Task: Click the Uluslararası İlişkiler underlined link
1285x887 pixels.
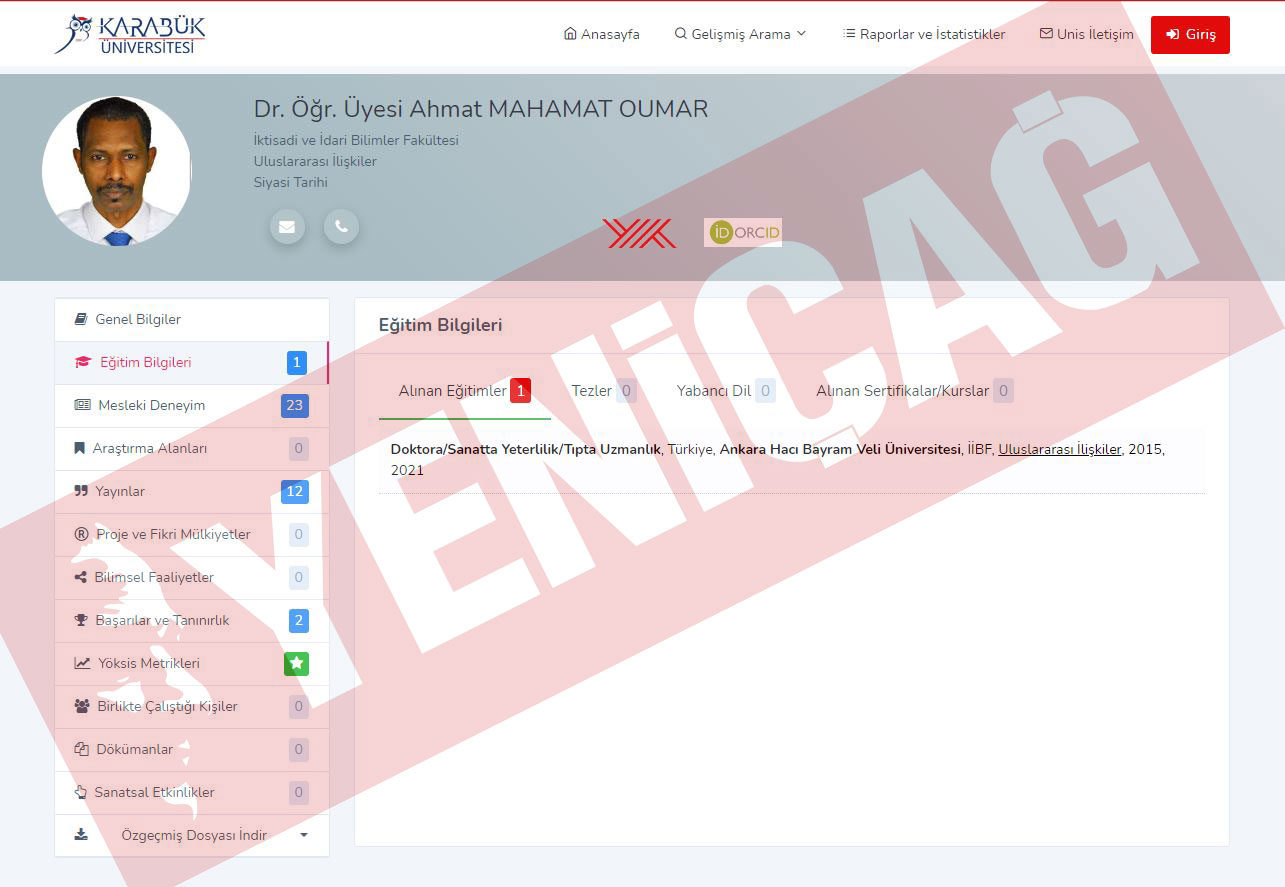Action: 1060,450
